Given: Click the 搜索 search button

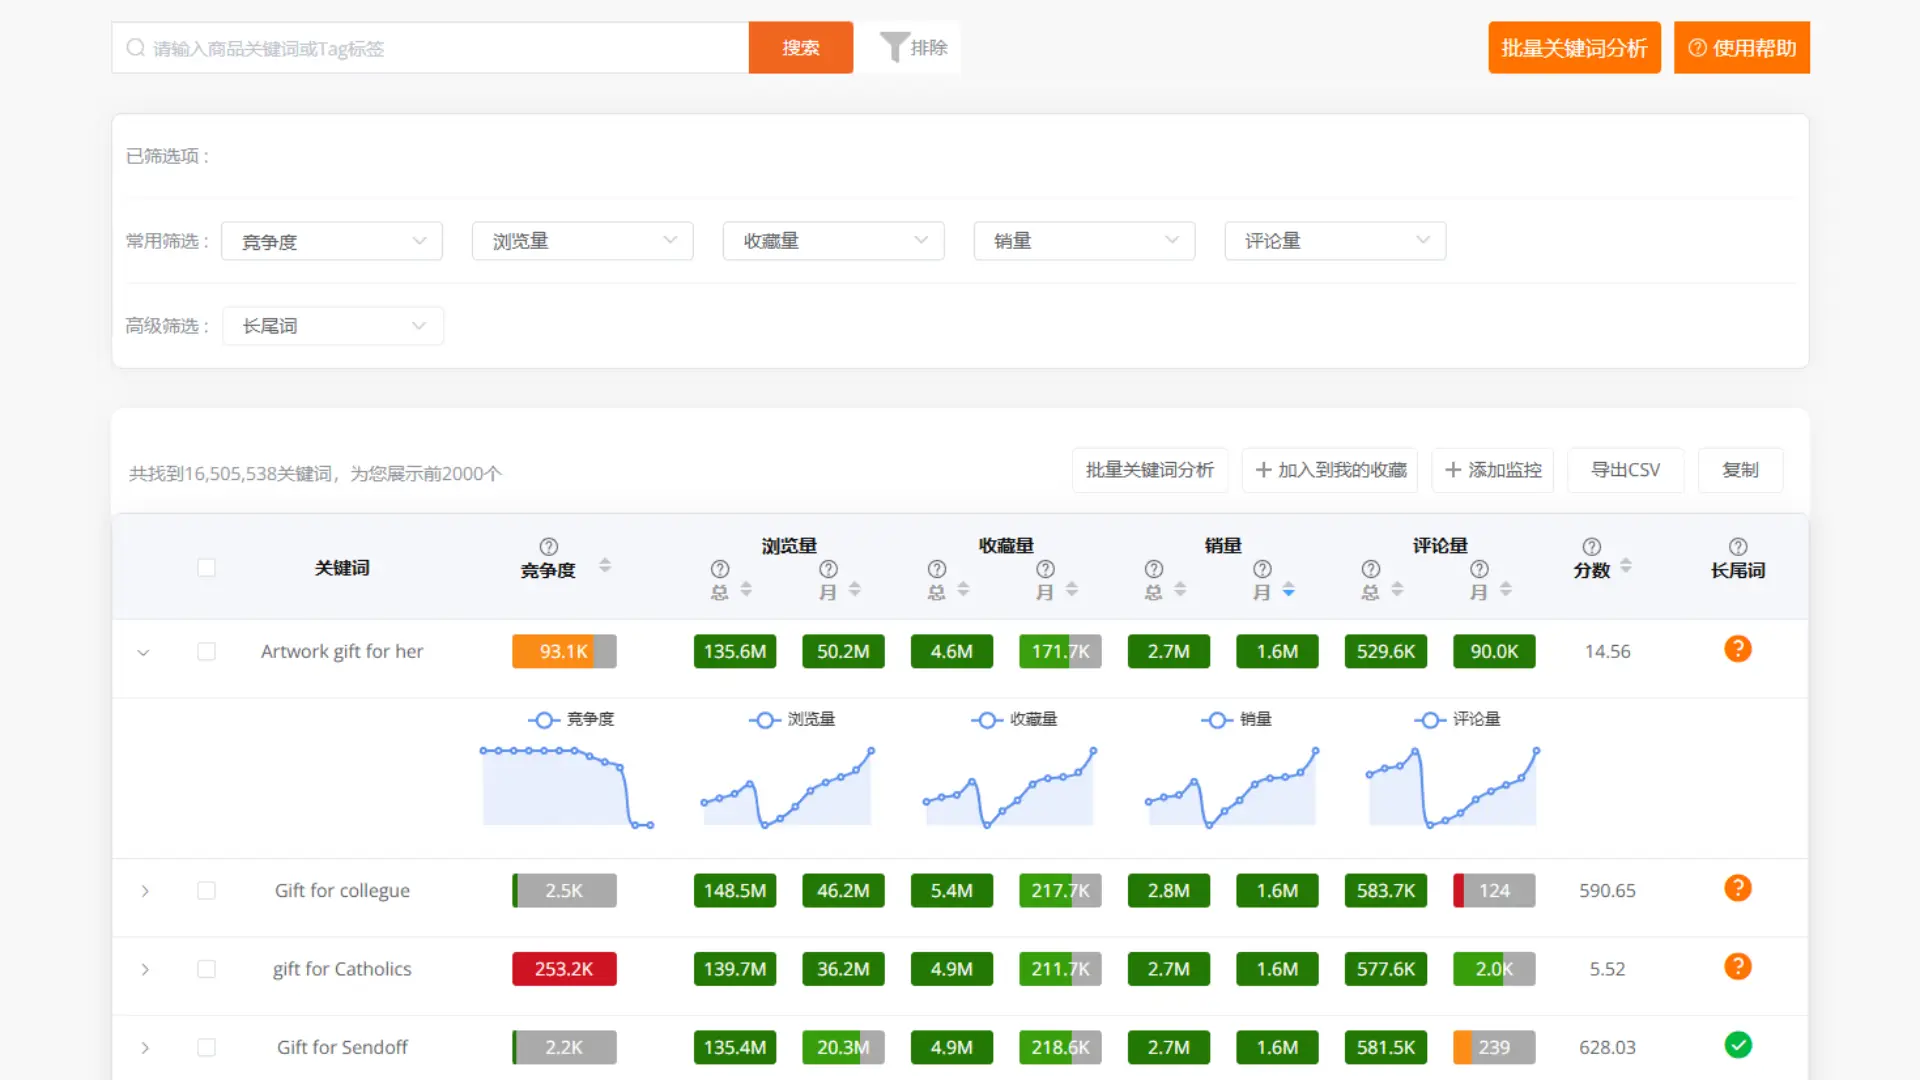Looking at the screenshot, I should pos(799,47).
